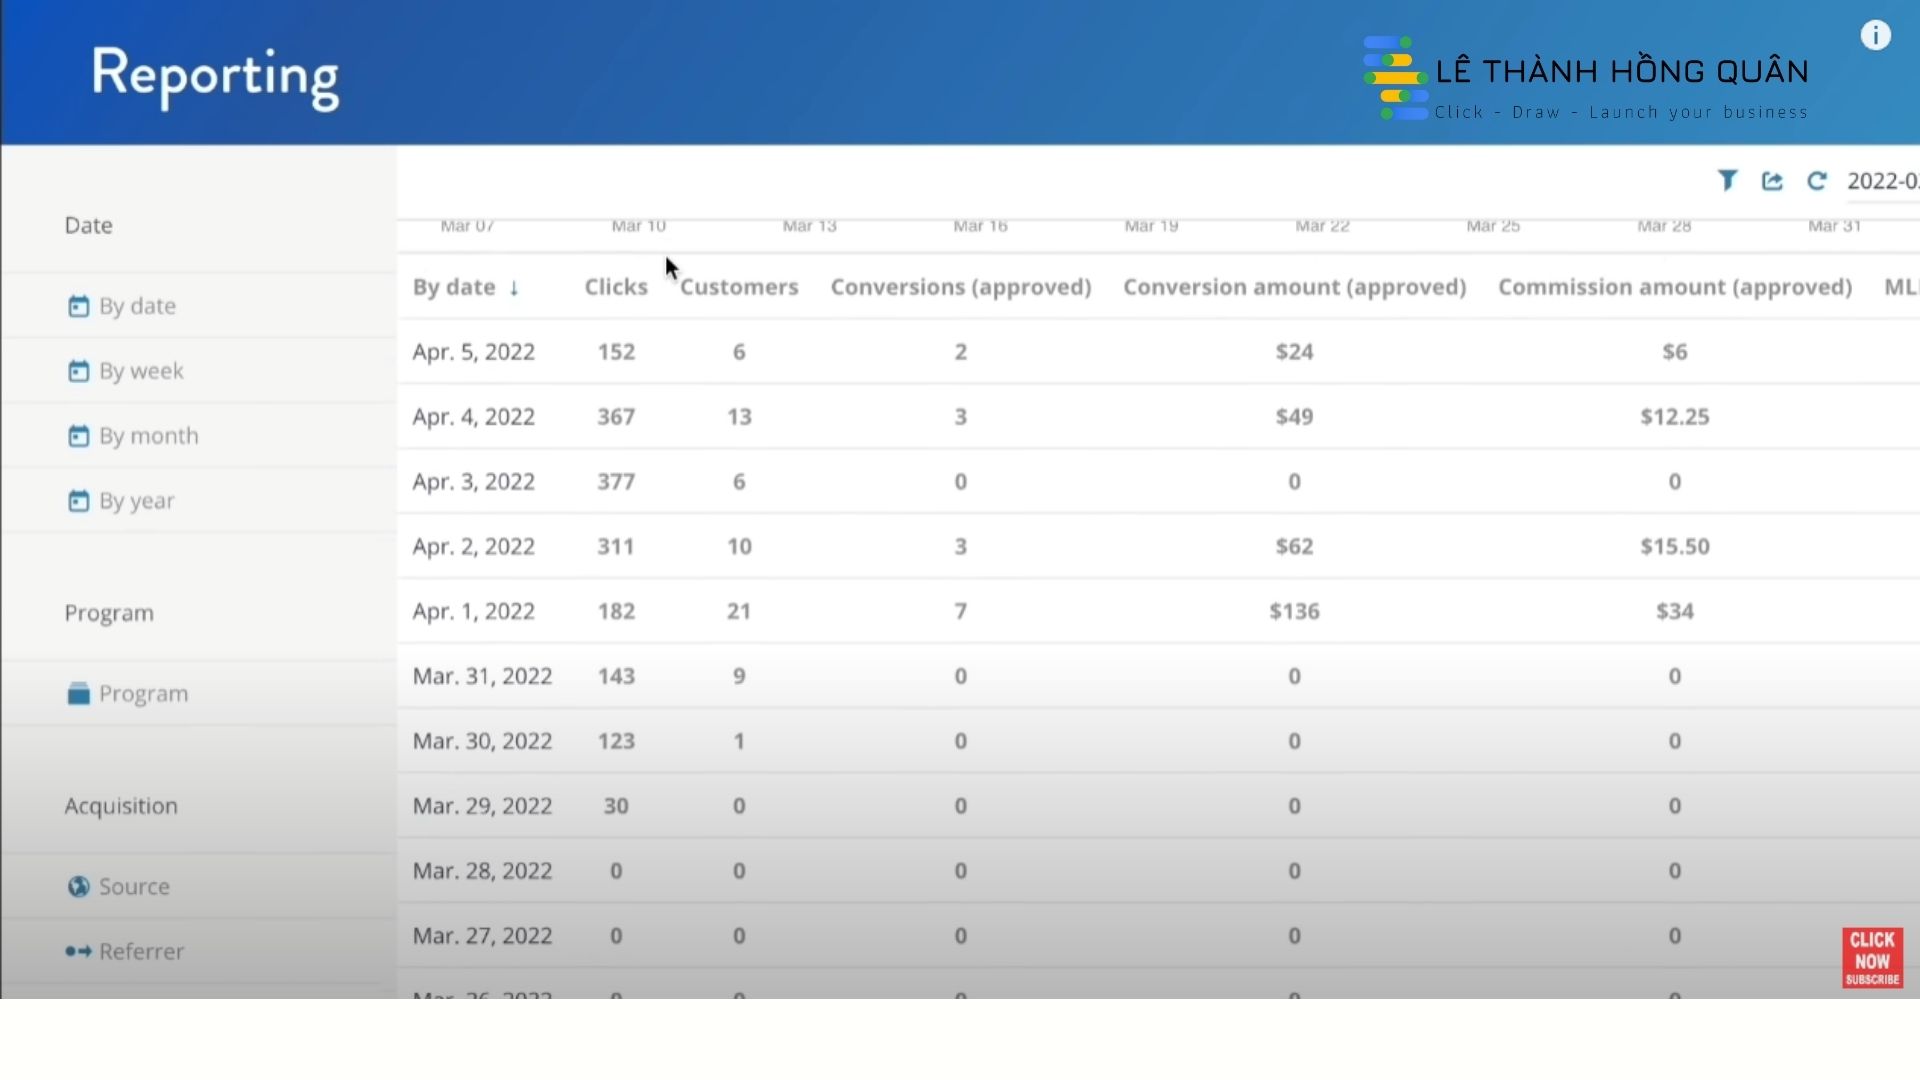Sort by Customers column header
The width and height of the screenshot is (1920, 1080).
(739, 288)
